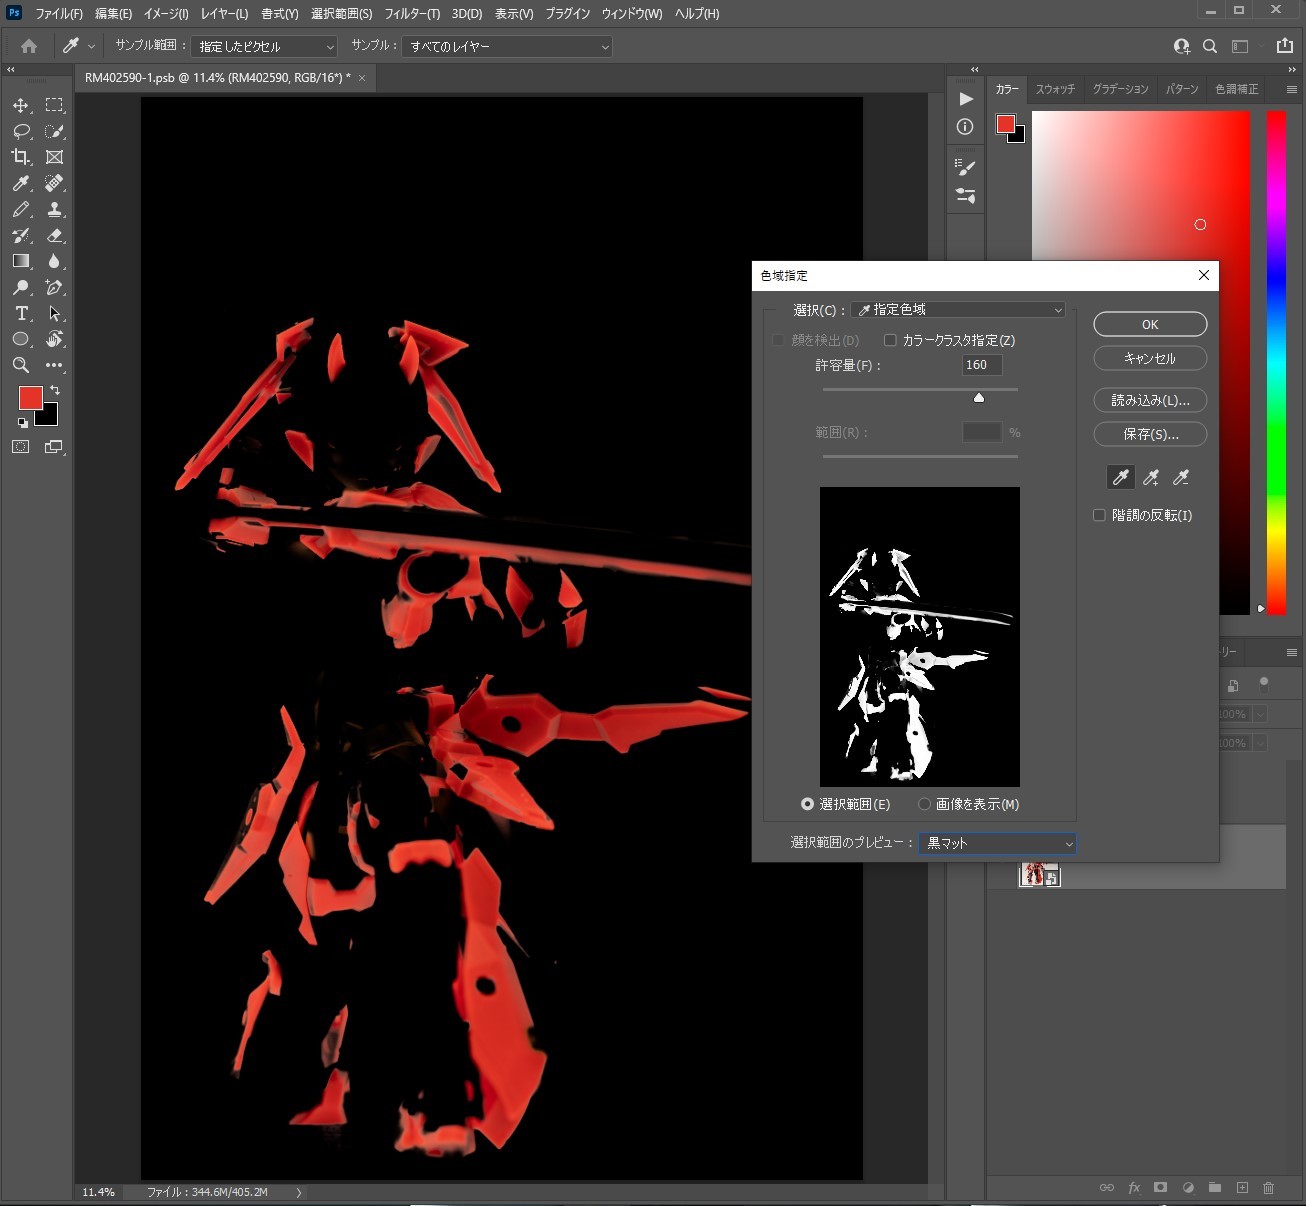Select the Clone Stamp tool
The height and width of the screenshot is (1206, 1306).
[x=54, y=209]
